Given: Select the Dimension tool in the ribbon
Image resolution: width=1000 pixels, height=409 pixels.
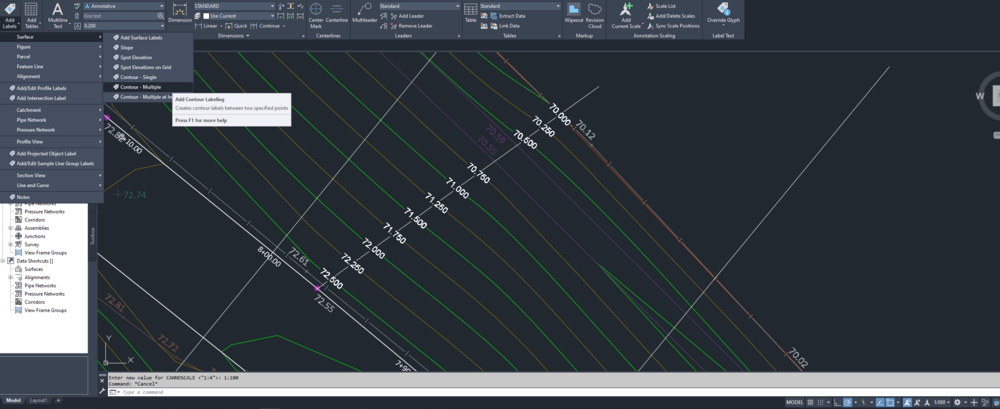Looking at the screenshot, I should tap(180, 12).
